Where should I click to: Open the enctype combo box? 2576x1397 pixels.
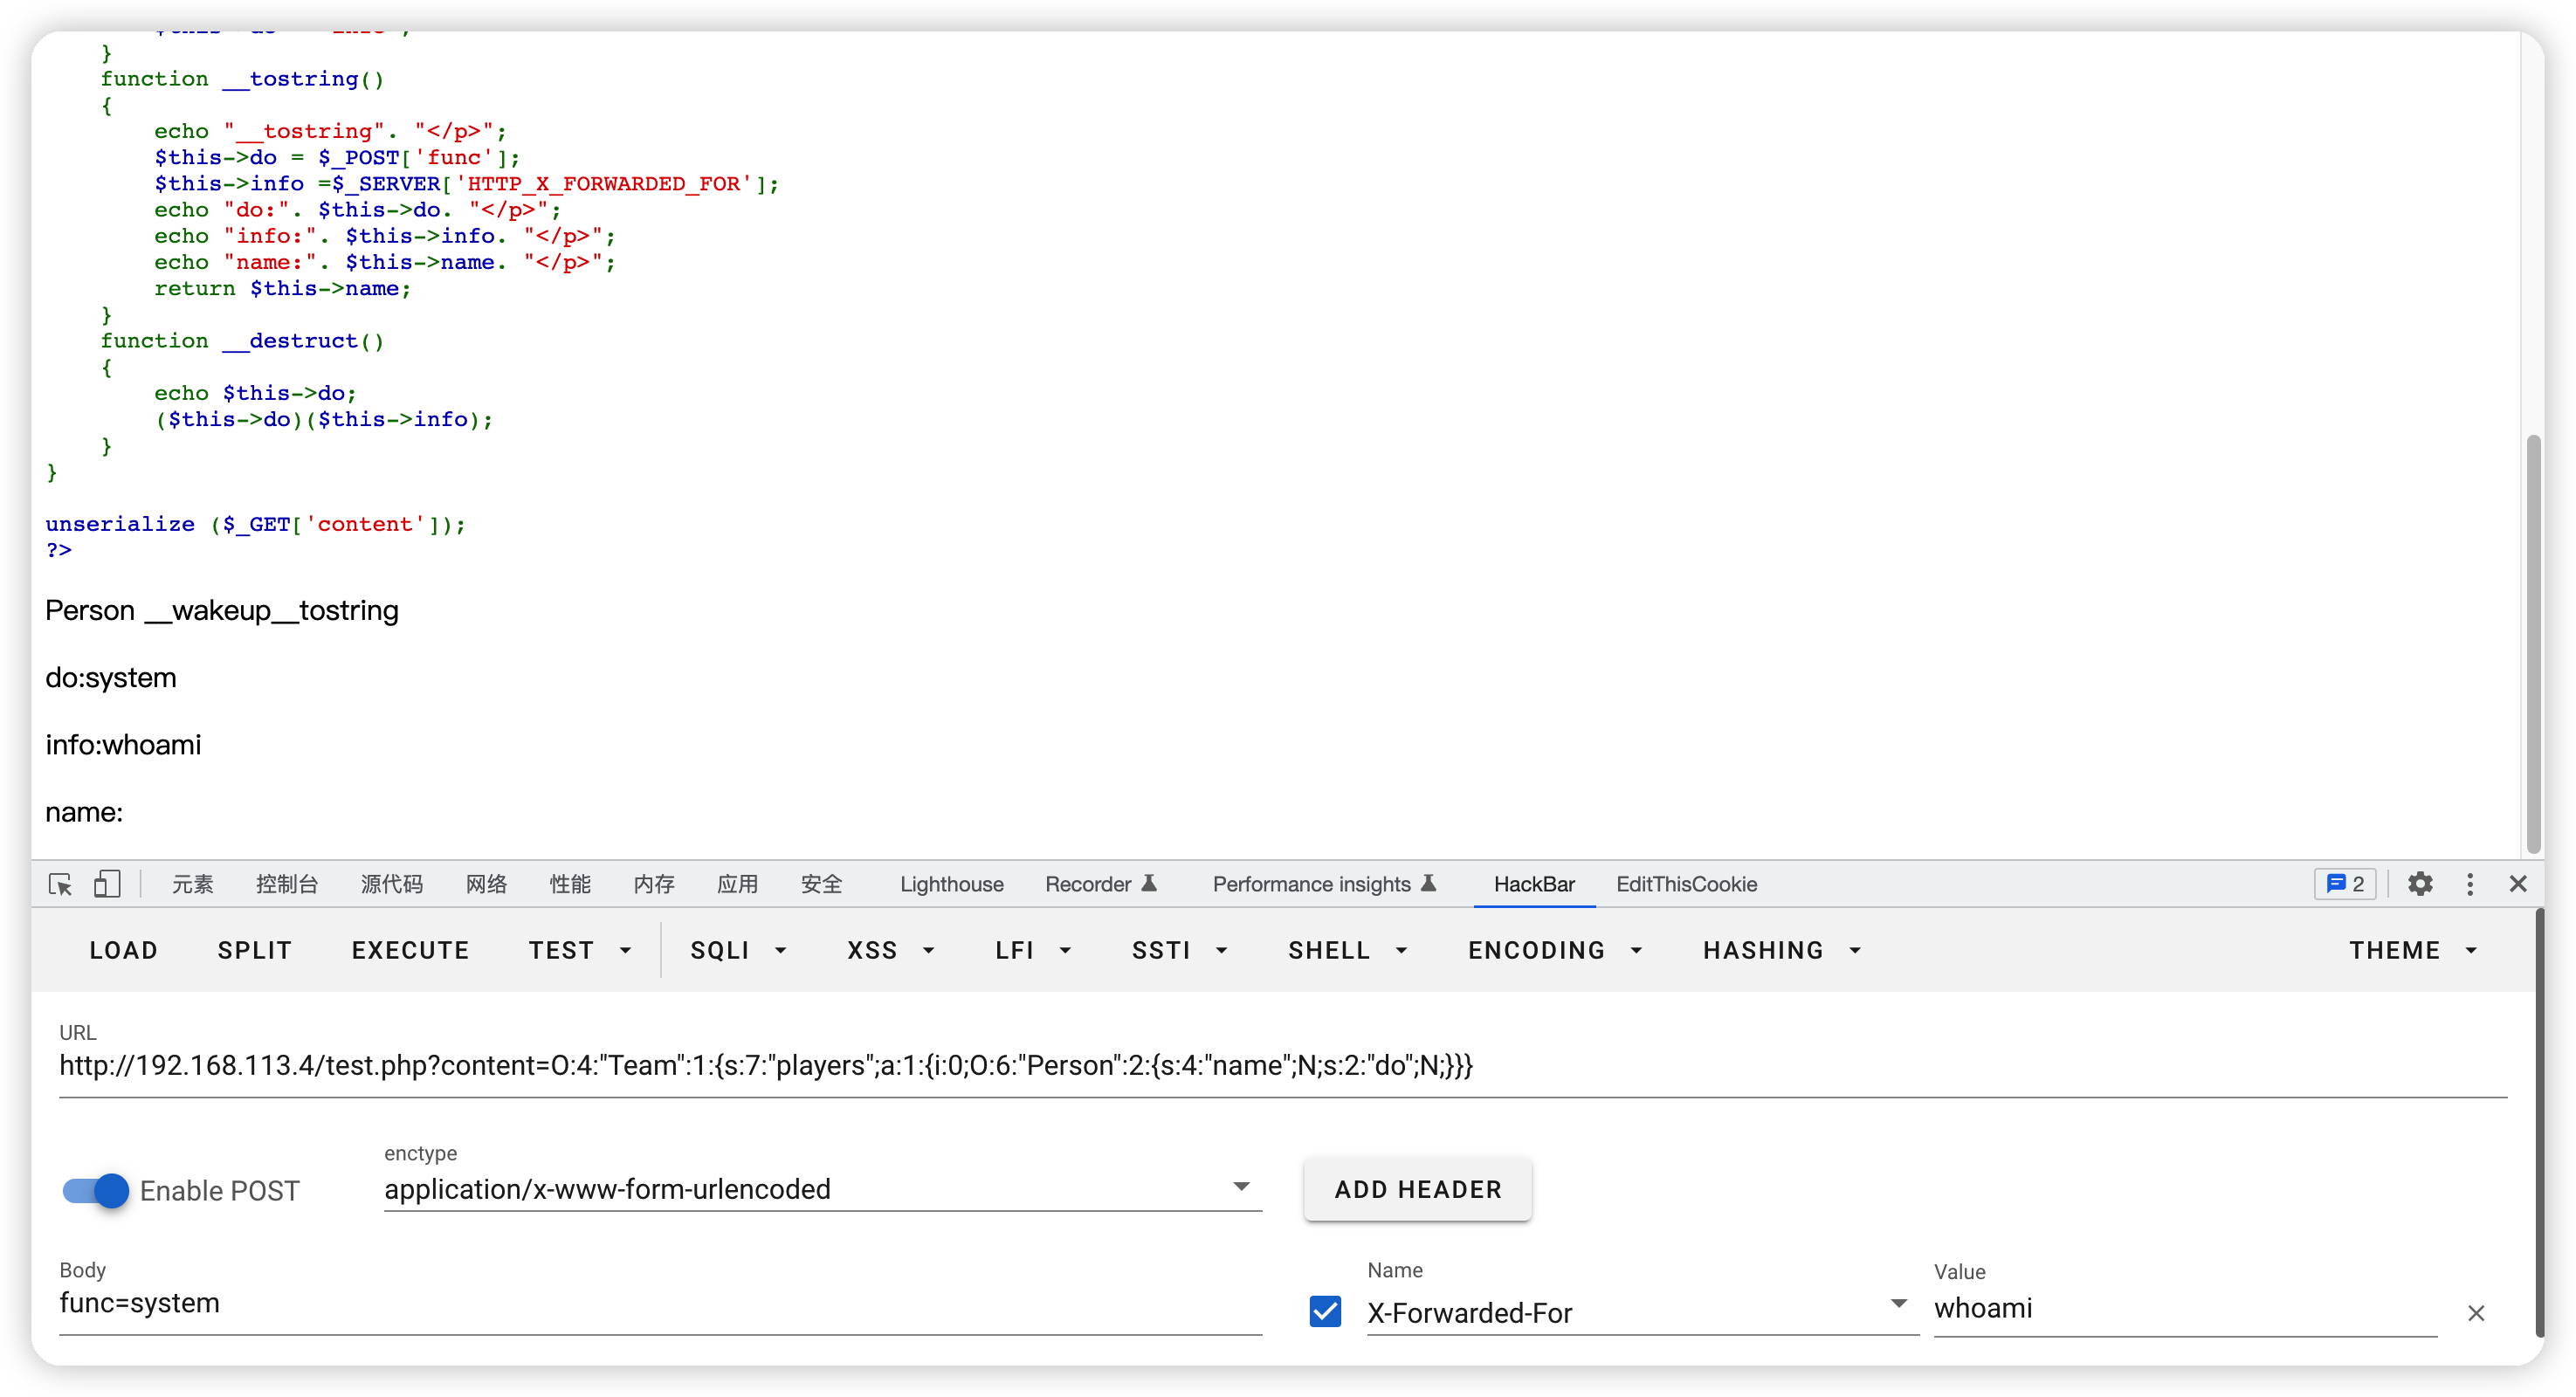click(x=820, y=1189)
